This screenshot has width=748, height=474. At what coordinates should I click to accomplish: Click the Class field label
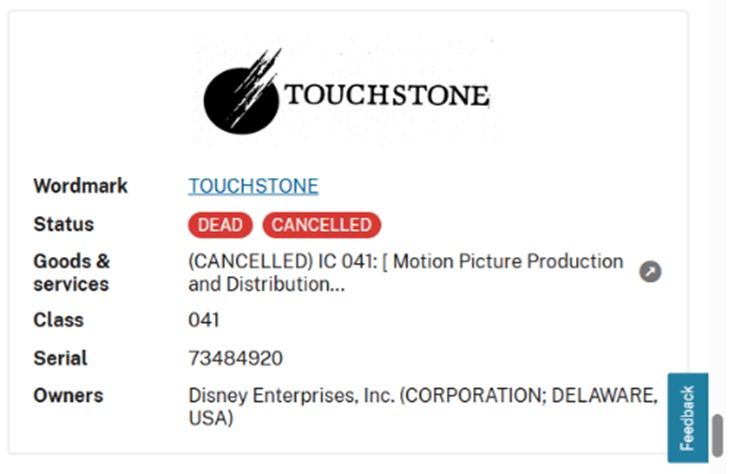point(58,320)
